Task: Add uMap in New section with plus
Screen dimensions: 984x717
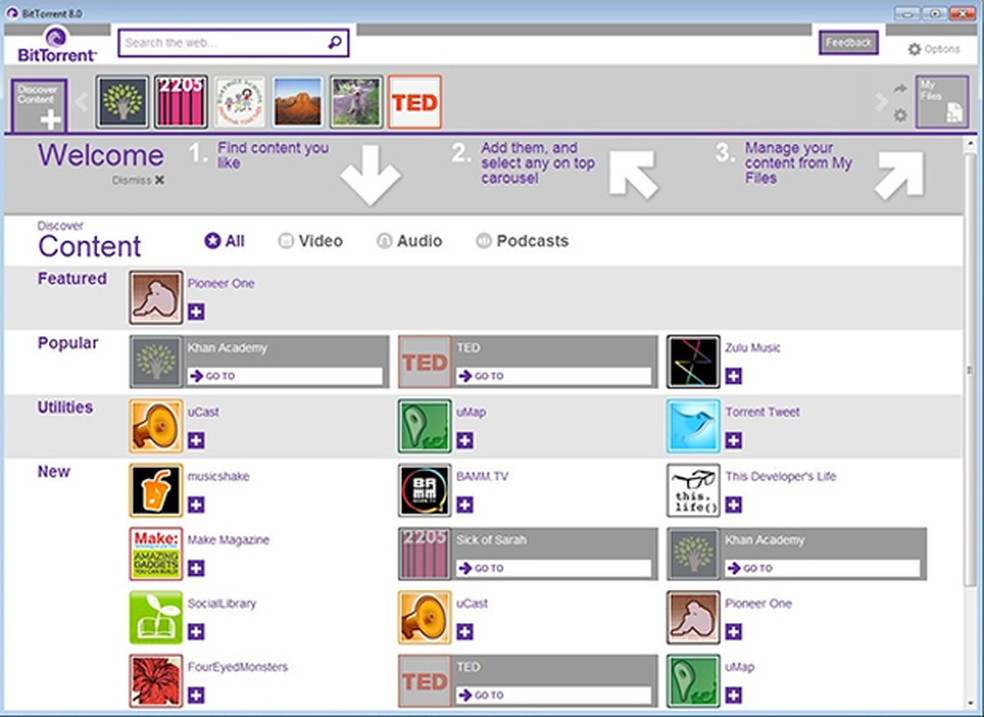Action: pyautogui.click(x=734, y=695)
